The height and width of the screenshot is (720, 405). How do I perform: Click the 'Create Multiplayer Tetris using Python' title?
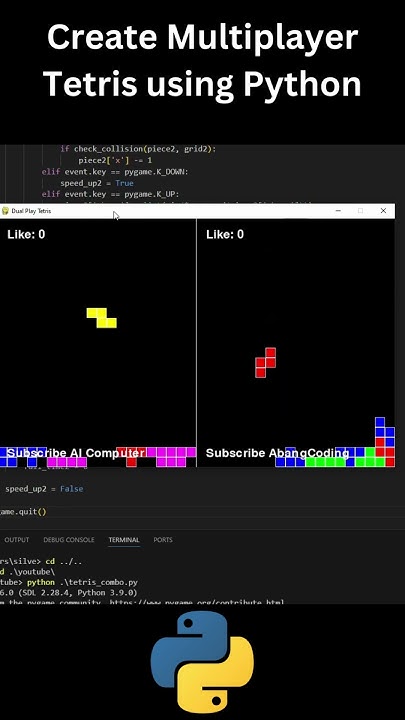202,61
